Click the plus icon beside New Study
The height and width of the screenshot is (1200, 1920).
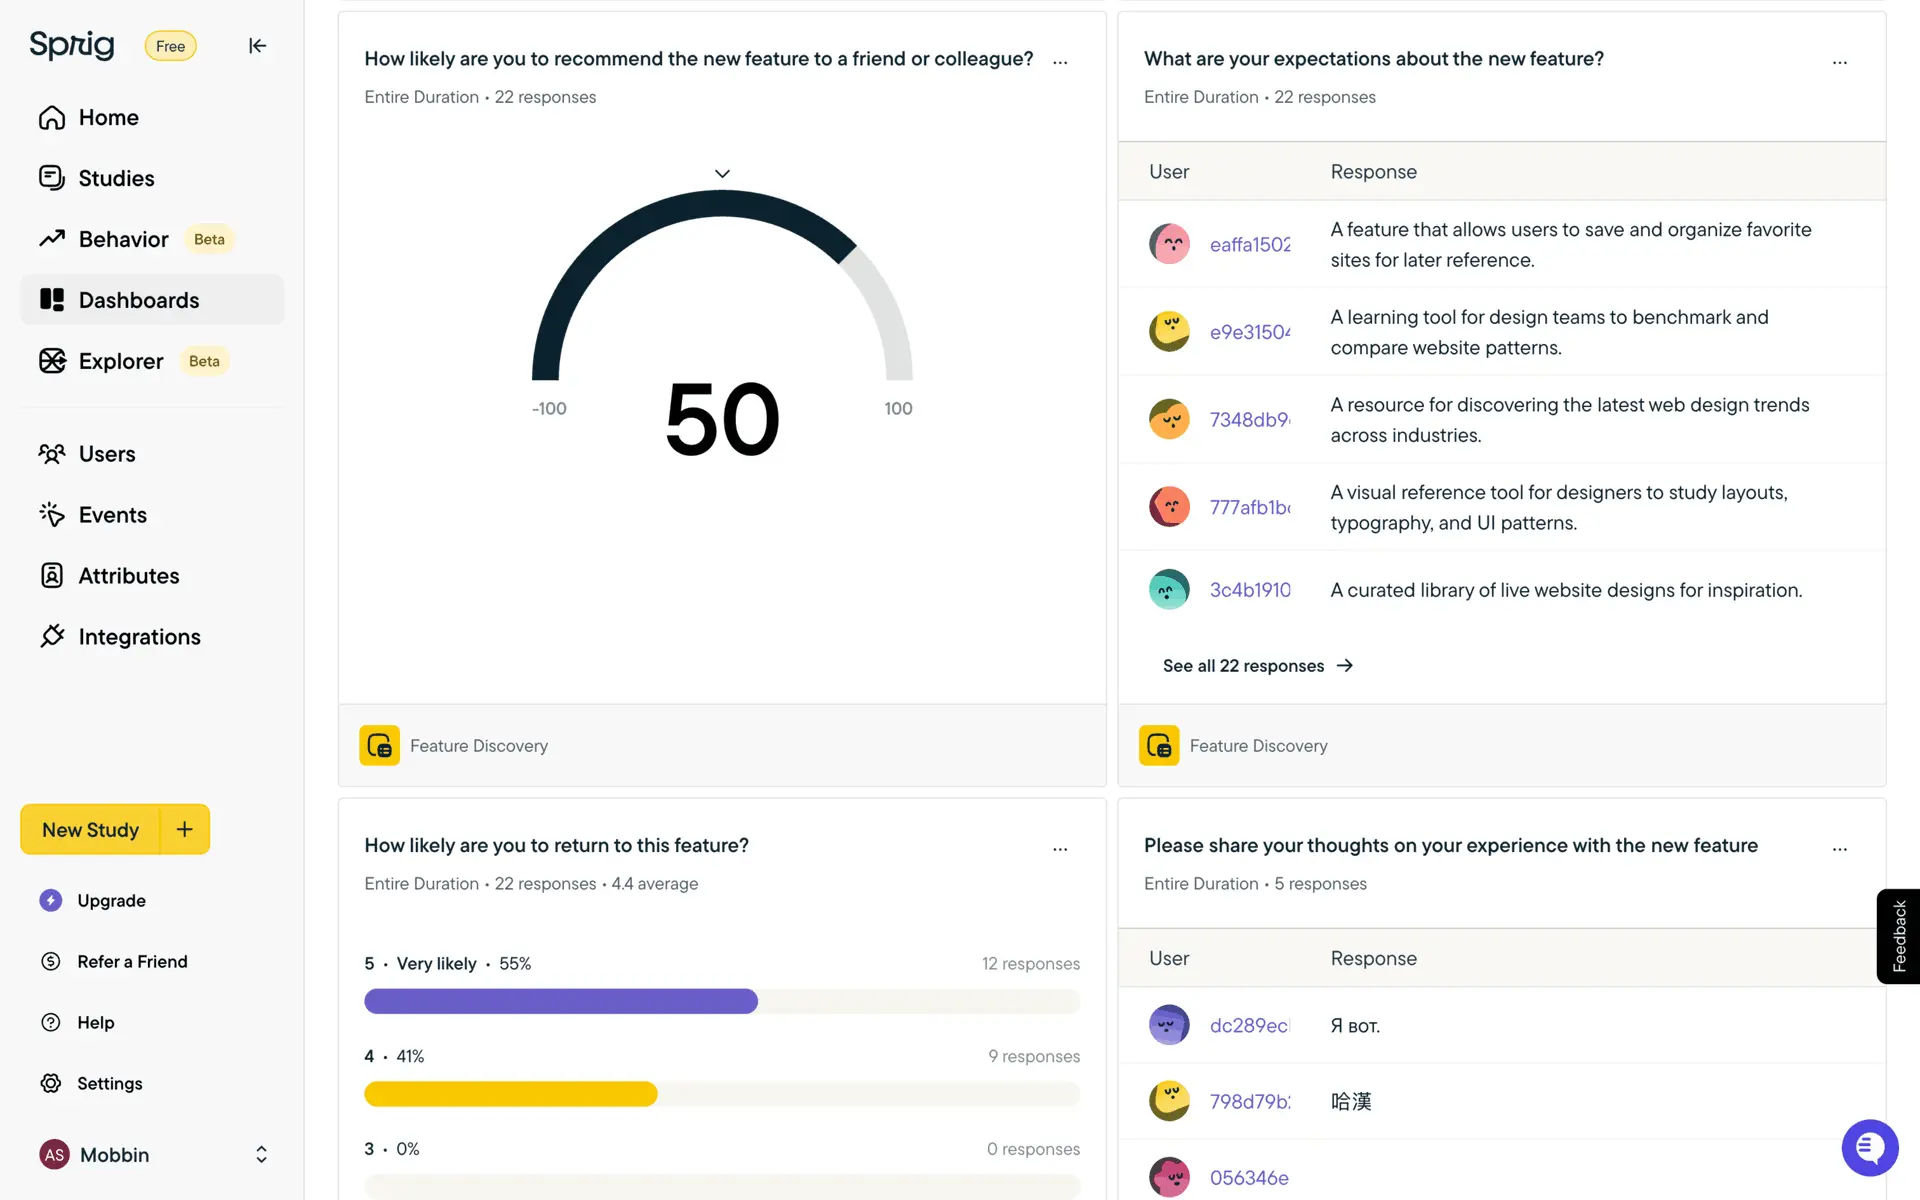[x=185, y=829]
